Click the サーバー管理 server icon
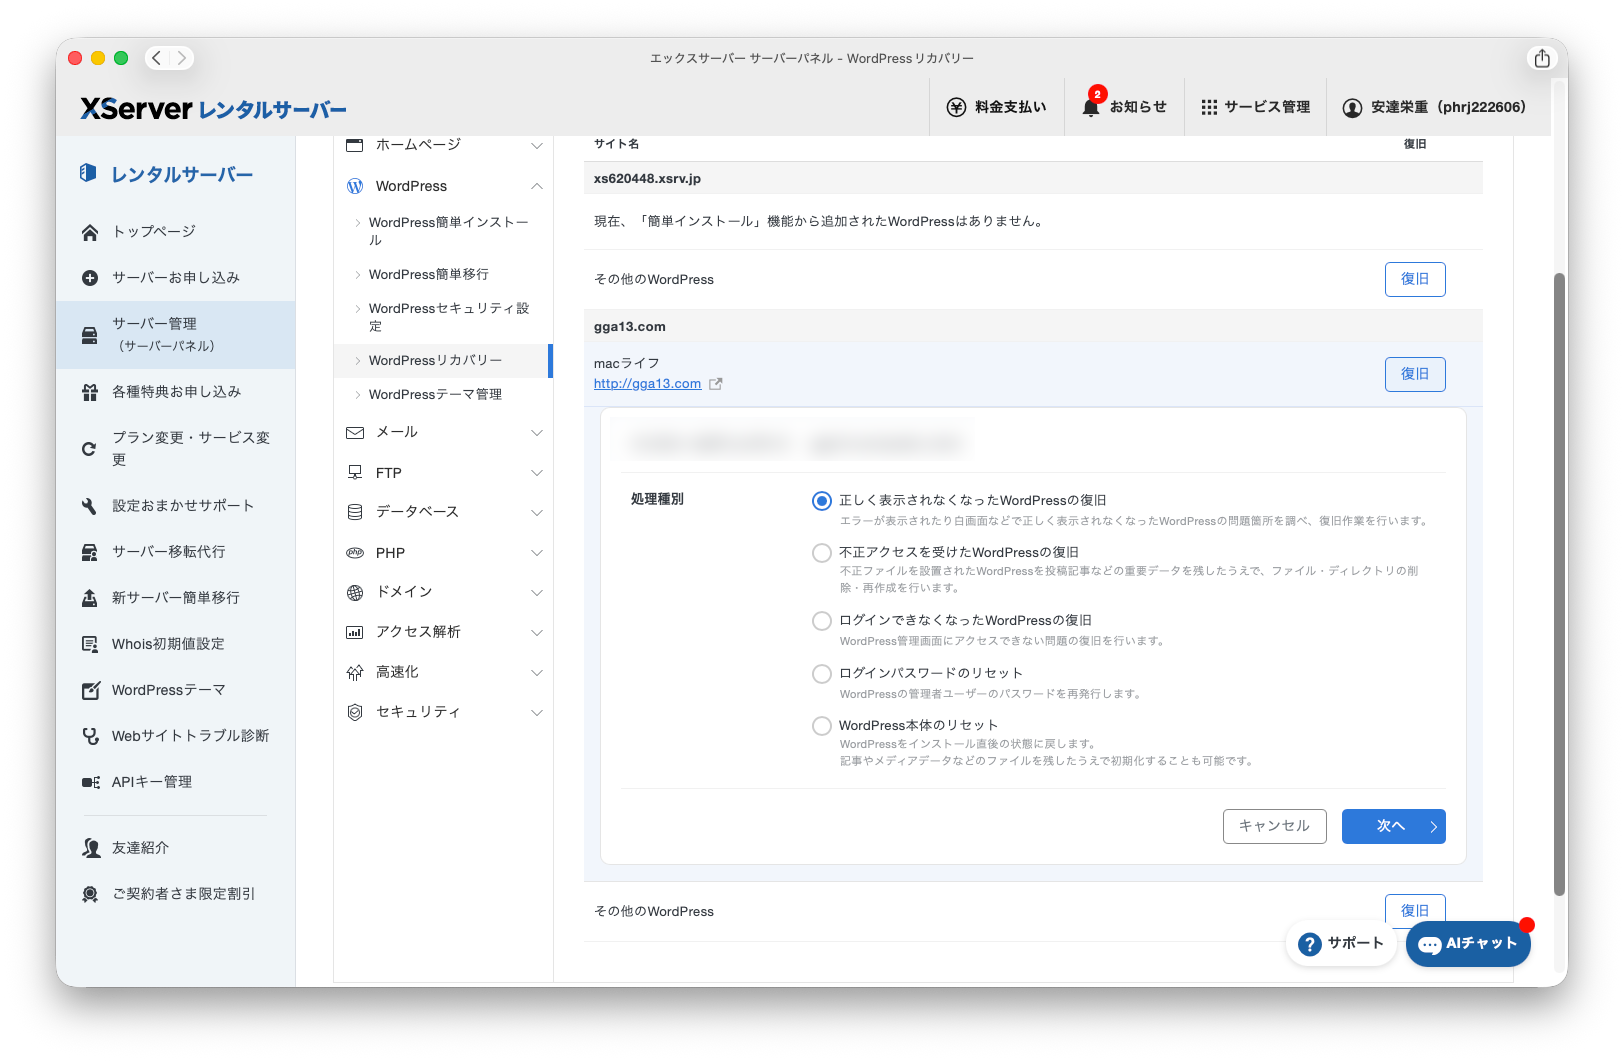 point(90,335)
